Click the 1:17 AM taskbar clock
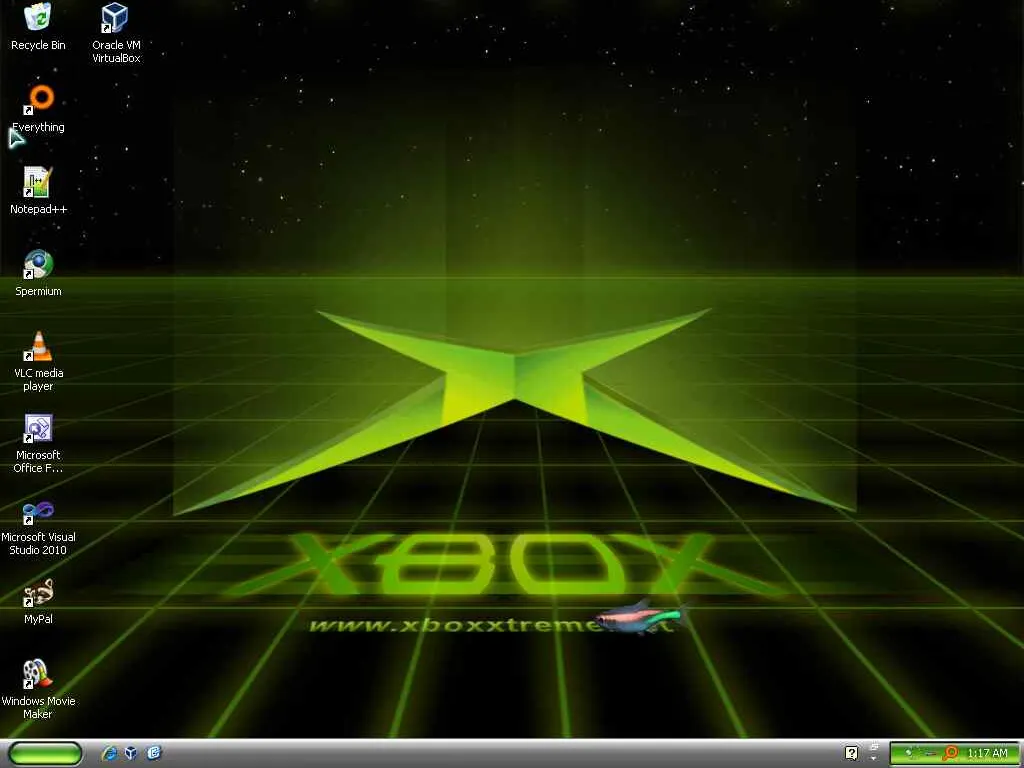The image size is (1024, 768). click(987, 753)
